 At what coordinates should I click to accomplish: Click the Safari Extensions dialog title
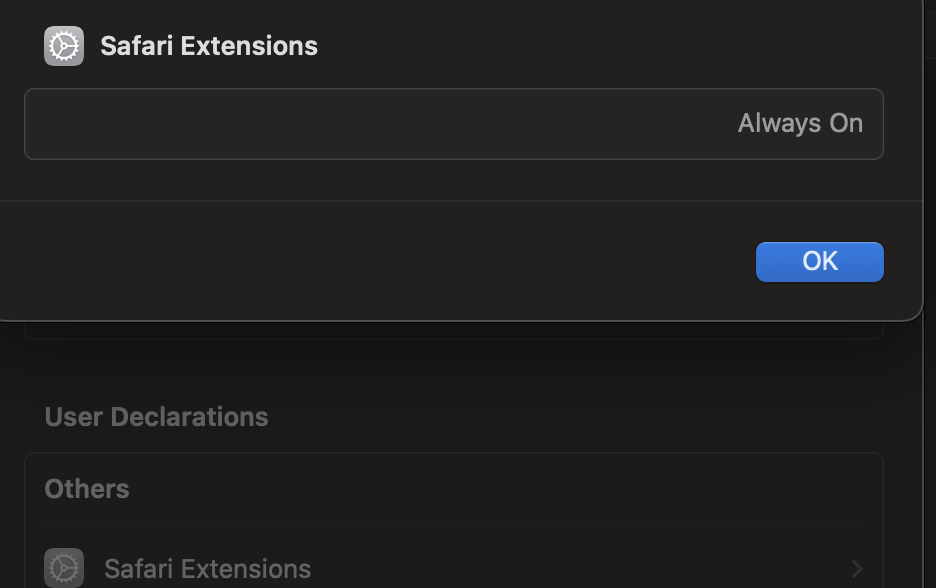(209, 46)
